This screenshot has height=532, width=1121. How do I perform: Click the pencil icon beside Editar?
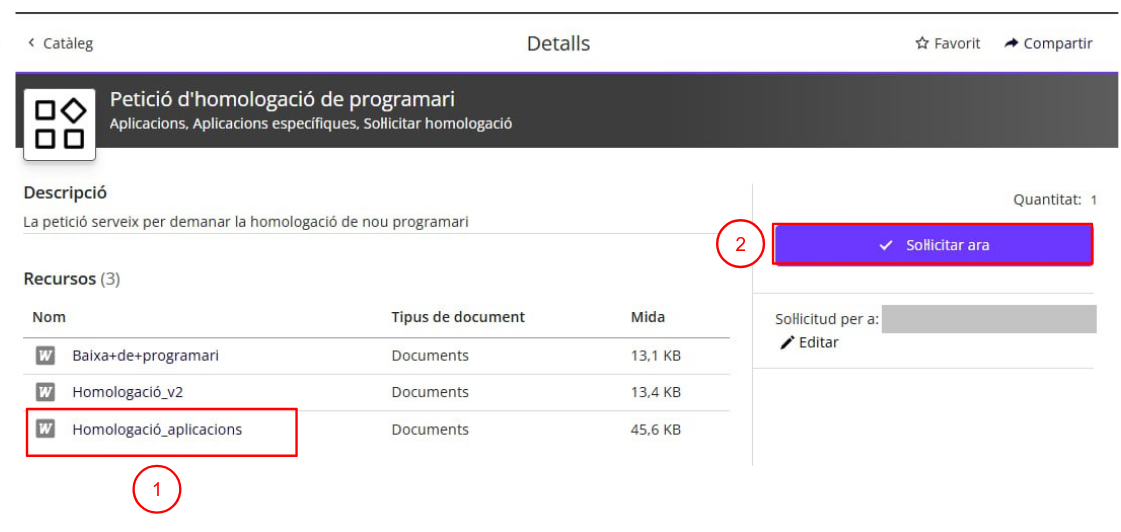(x=787, y=343)
